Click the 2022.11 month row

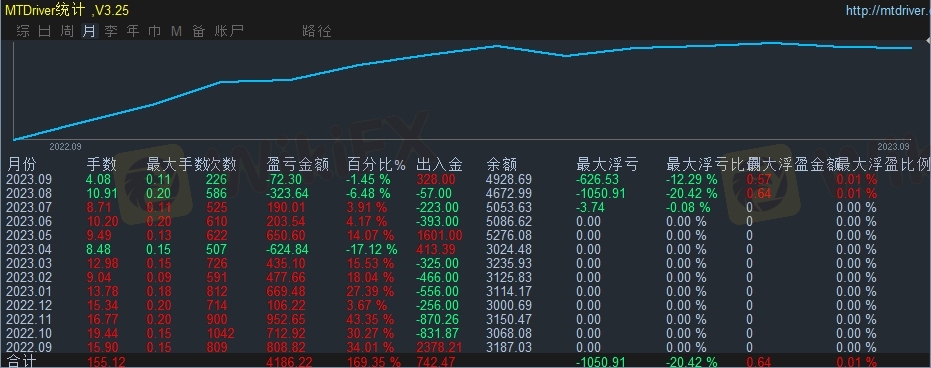tap(466, 319)
